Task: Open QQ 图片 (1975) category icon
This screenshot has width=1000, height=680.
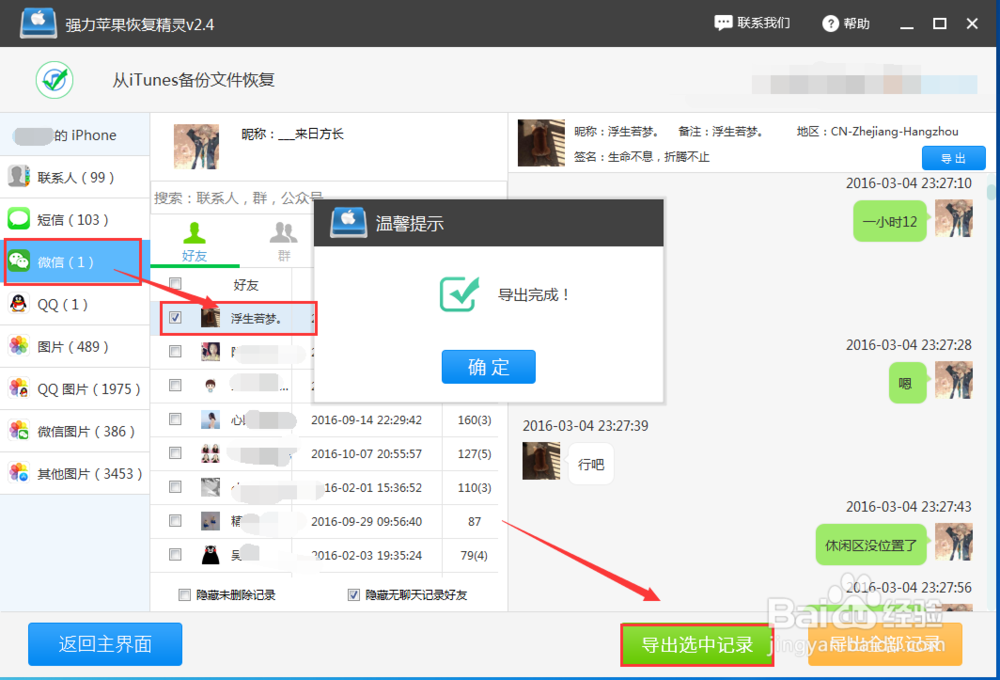Action: [18, 388]
